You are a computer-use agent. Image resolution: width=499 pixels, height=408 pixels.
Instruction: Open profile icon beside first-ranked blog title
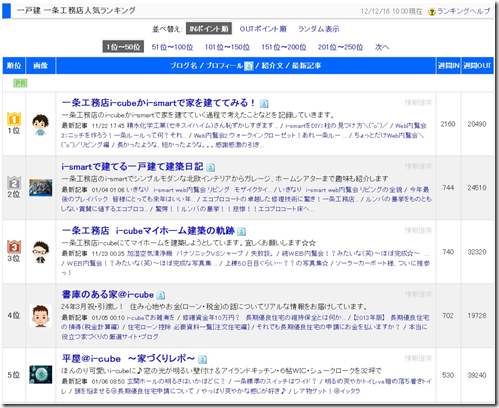pyautogui.click(x=264, y=104)
